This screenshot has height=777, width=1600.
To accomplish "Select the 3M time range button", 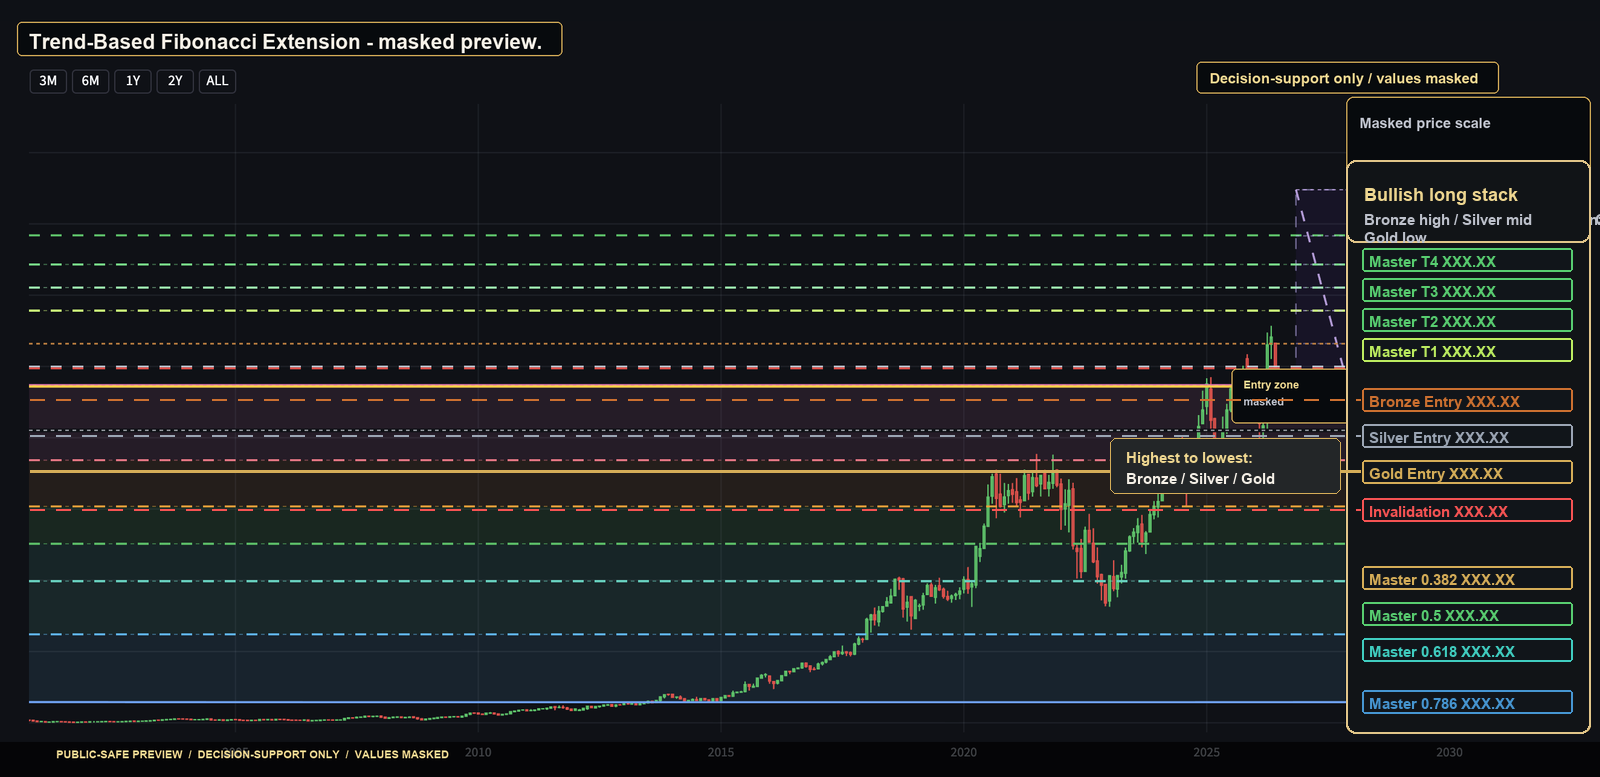I will pos(48,81).
